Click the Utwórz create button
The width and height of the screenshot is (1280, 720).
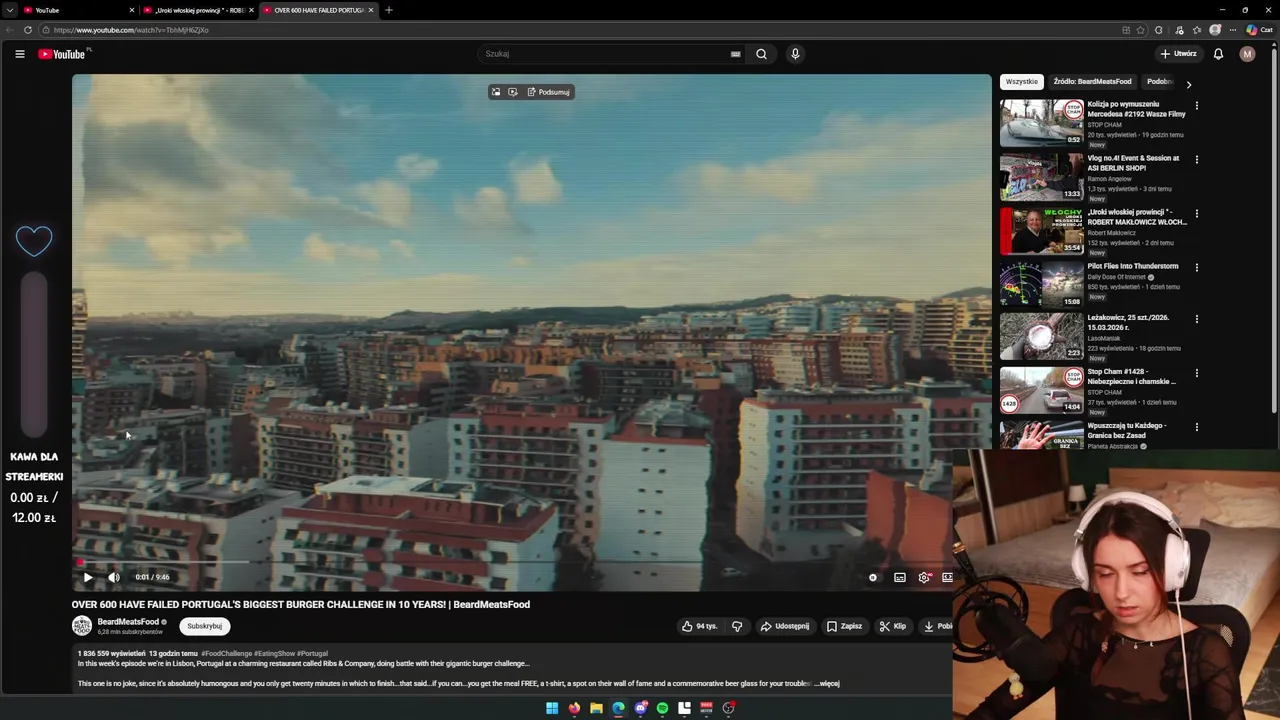point(1178,54)
